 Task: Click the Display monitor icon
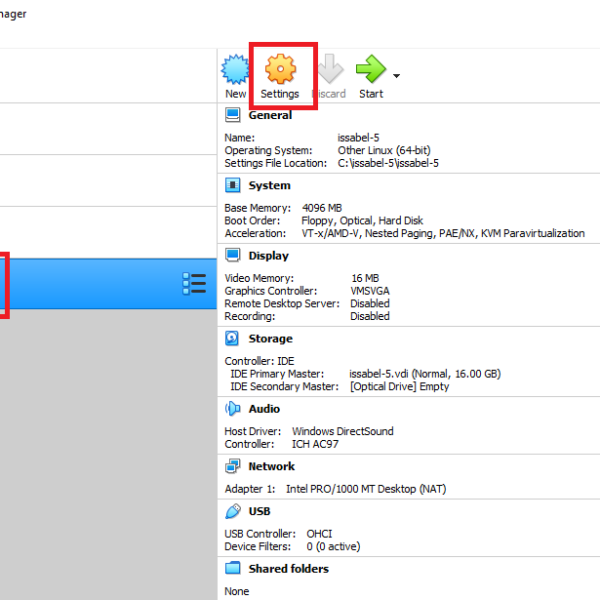point(233,256)
